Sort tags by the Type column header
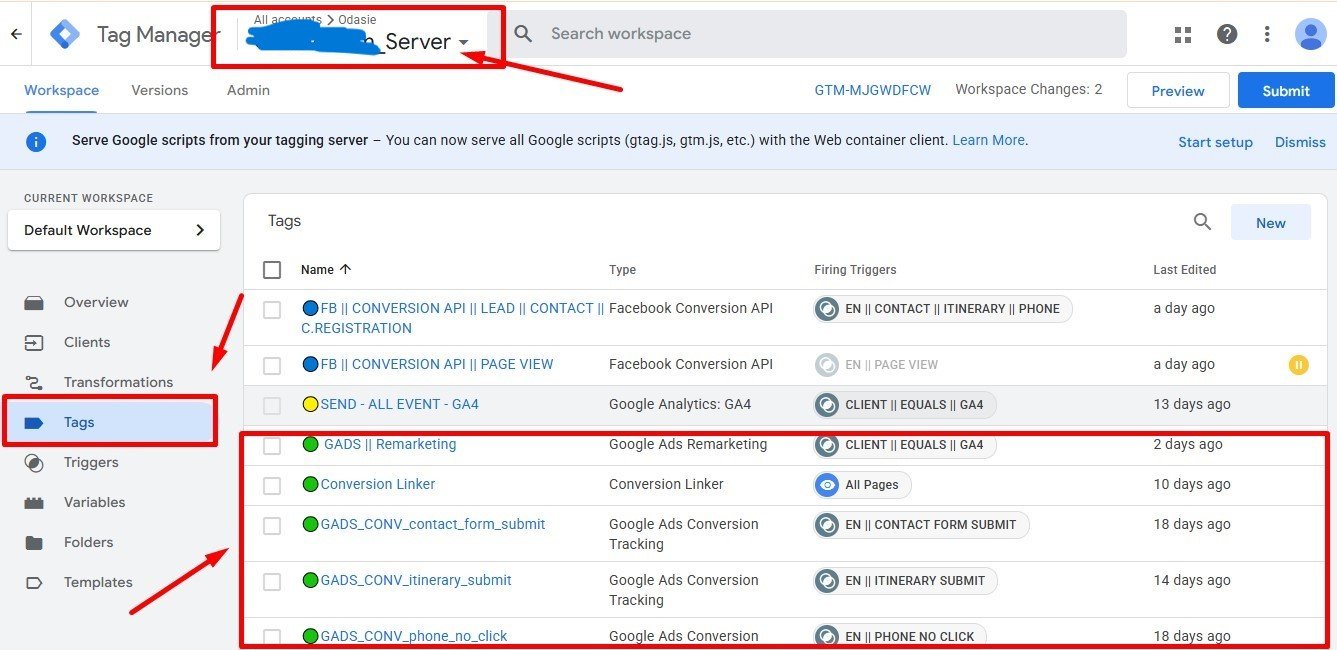The height and width of the screenshot is (650, 1337). [622, 270]
